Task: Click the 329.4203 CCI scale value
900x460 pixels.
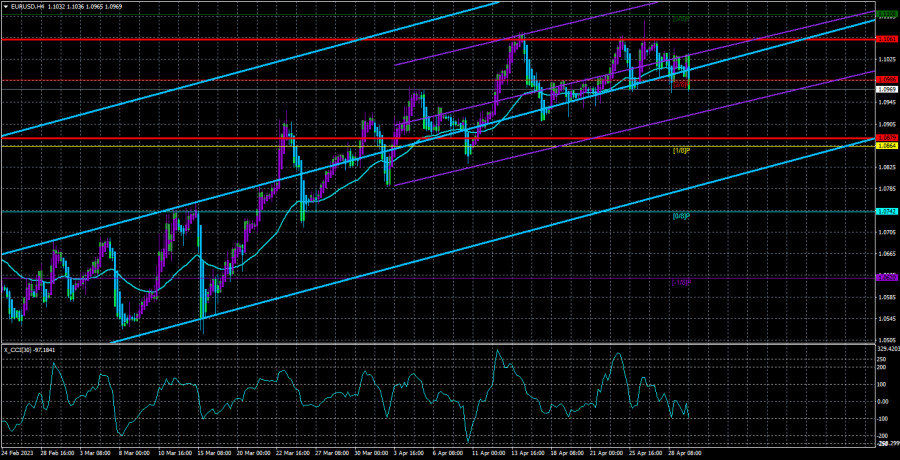Action: click(x=887, y=349)
